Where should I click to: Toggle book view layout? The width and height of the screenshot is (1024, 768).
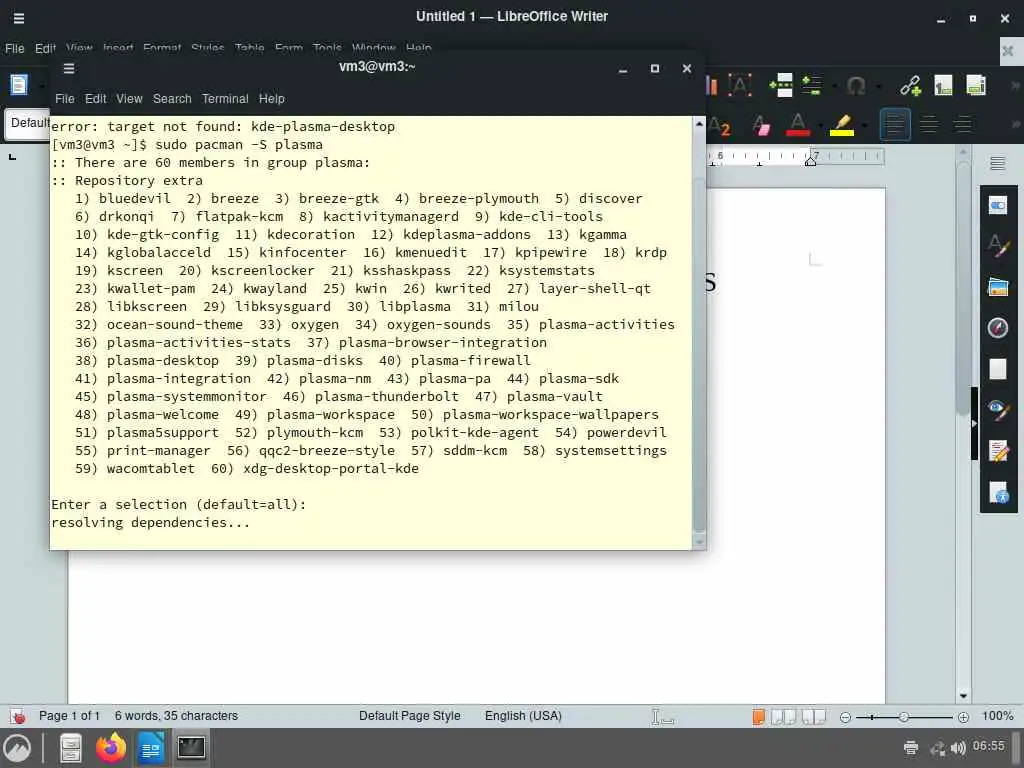[x=814, y=716]
